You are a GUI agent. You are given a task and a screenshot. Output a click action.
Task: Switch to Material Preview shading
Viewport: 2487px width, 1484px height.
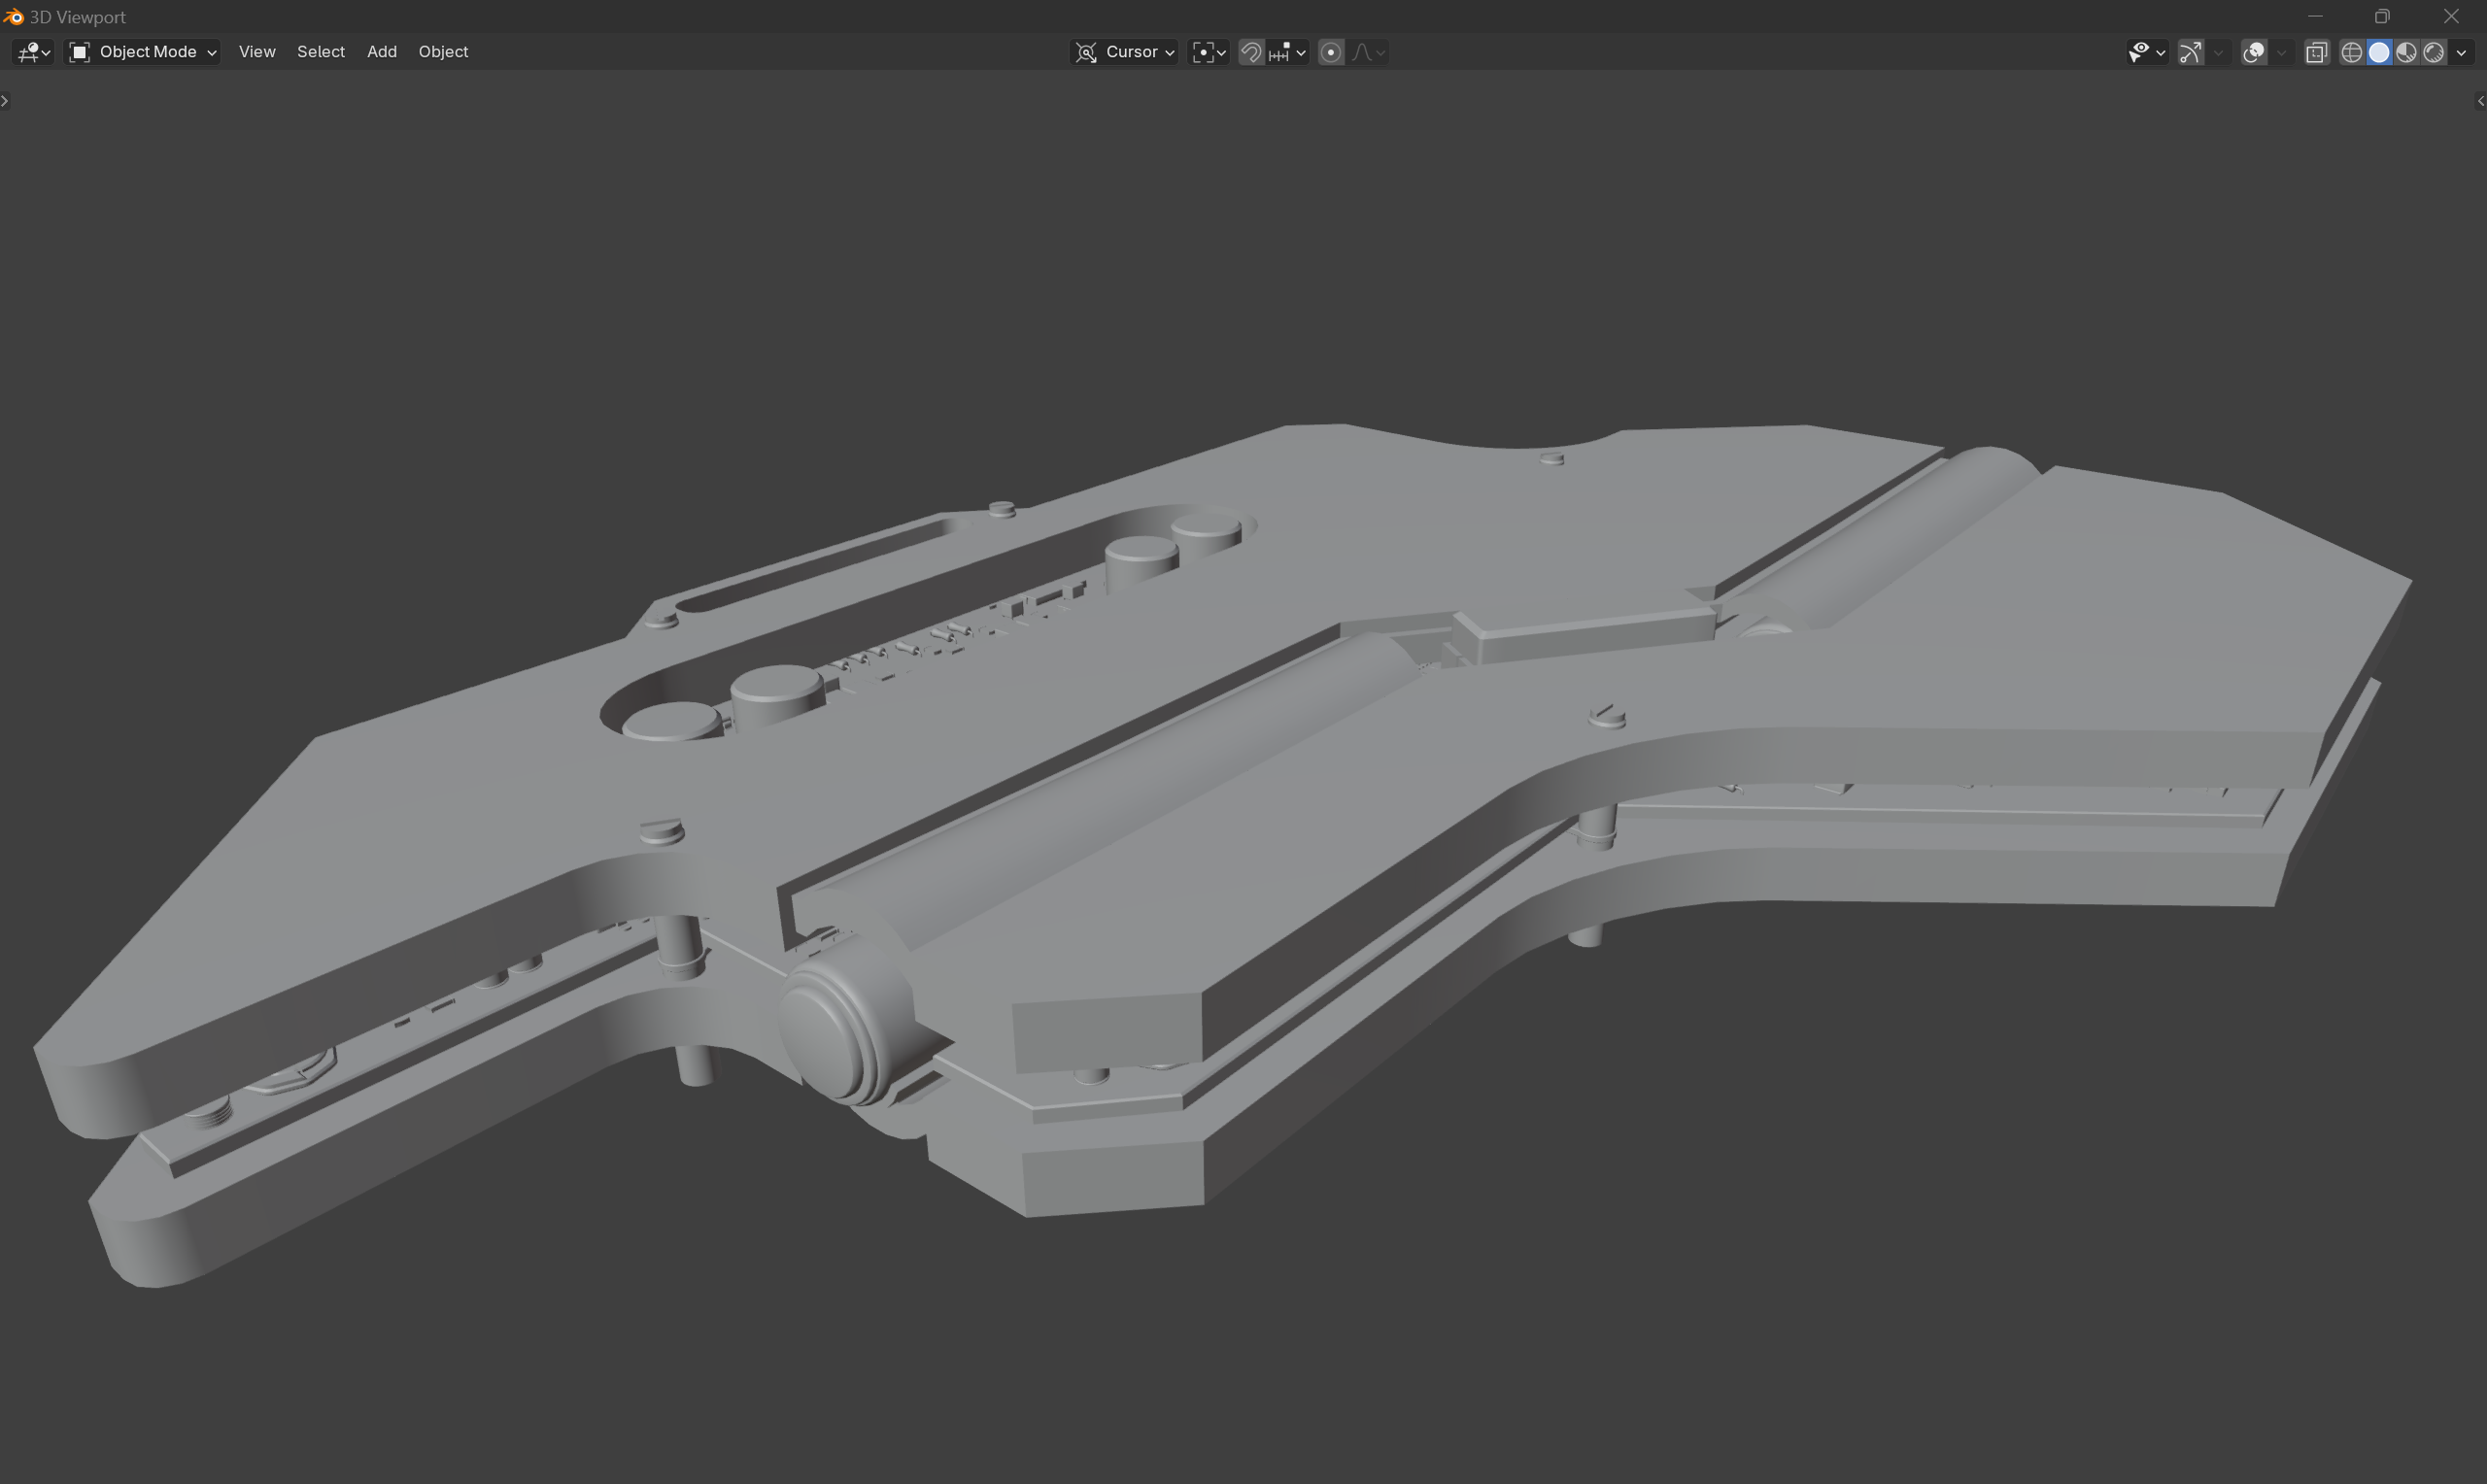click(x=2406, y=52)
